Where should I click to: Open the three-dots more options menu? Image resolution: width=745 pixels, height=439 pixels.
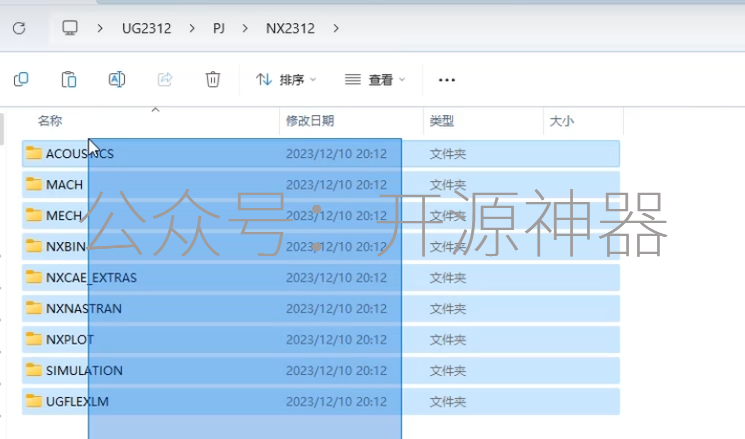pos(447,80)
